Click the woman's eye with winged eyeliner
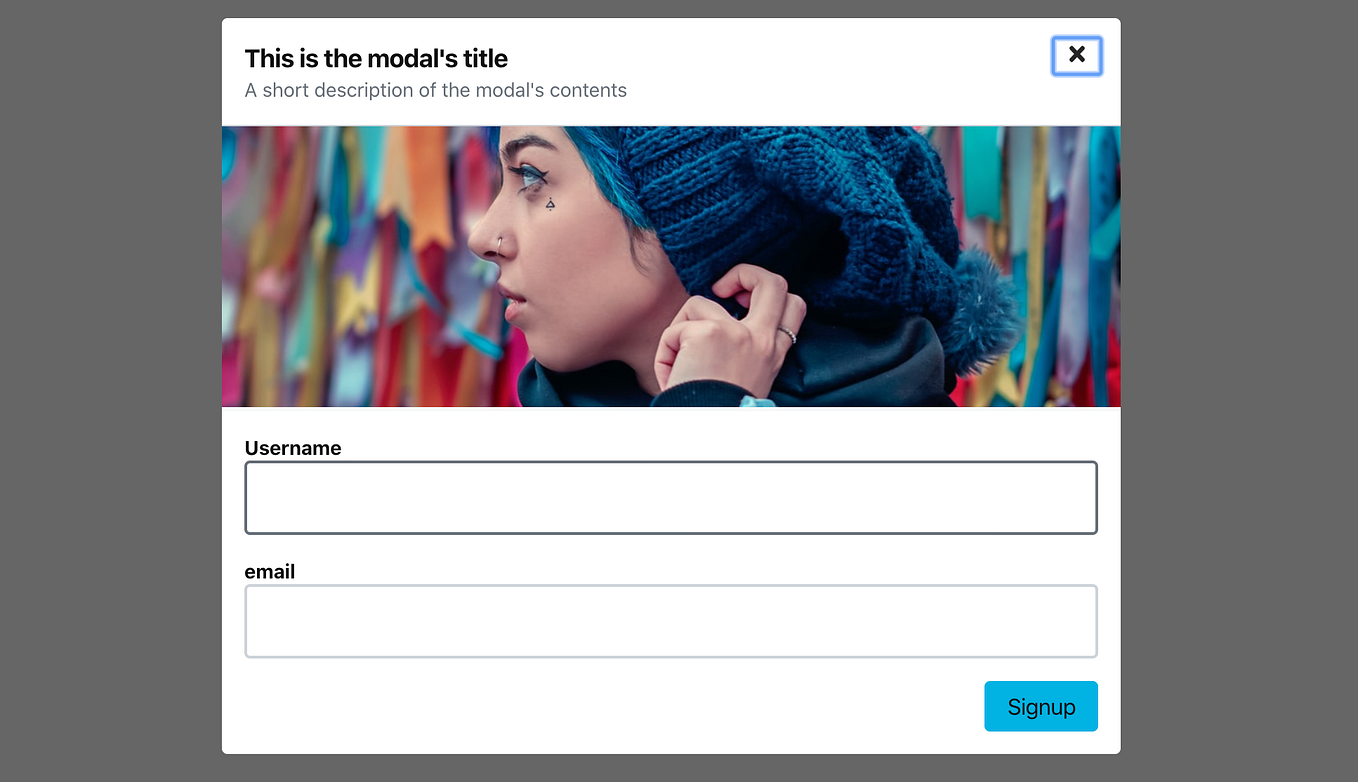The width and height of the screenshot is (1358, 782). point(528,175)
